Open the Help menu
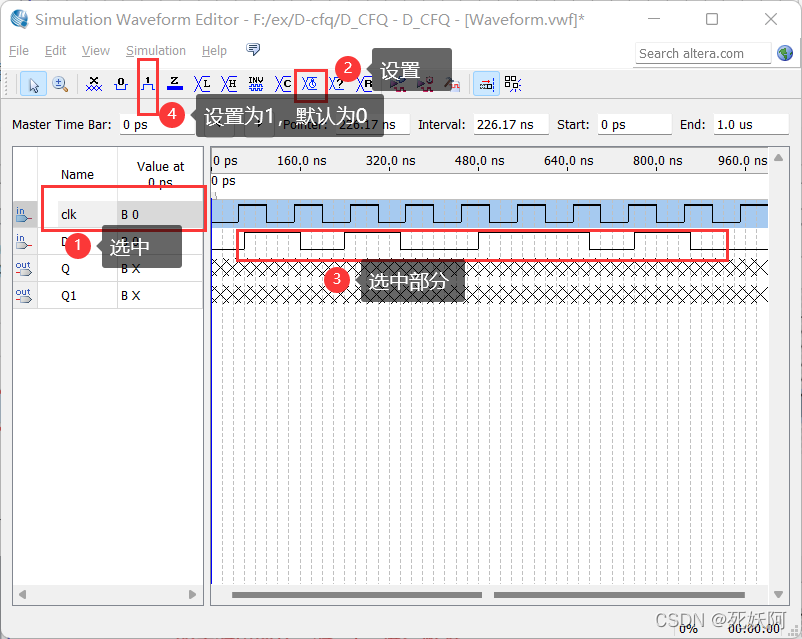The width and height of the screenshot is (802, 639). click(214, 51)
